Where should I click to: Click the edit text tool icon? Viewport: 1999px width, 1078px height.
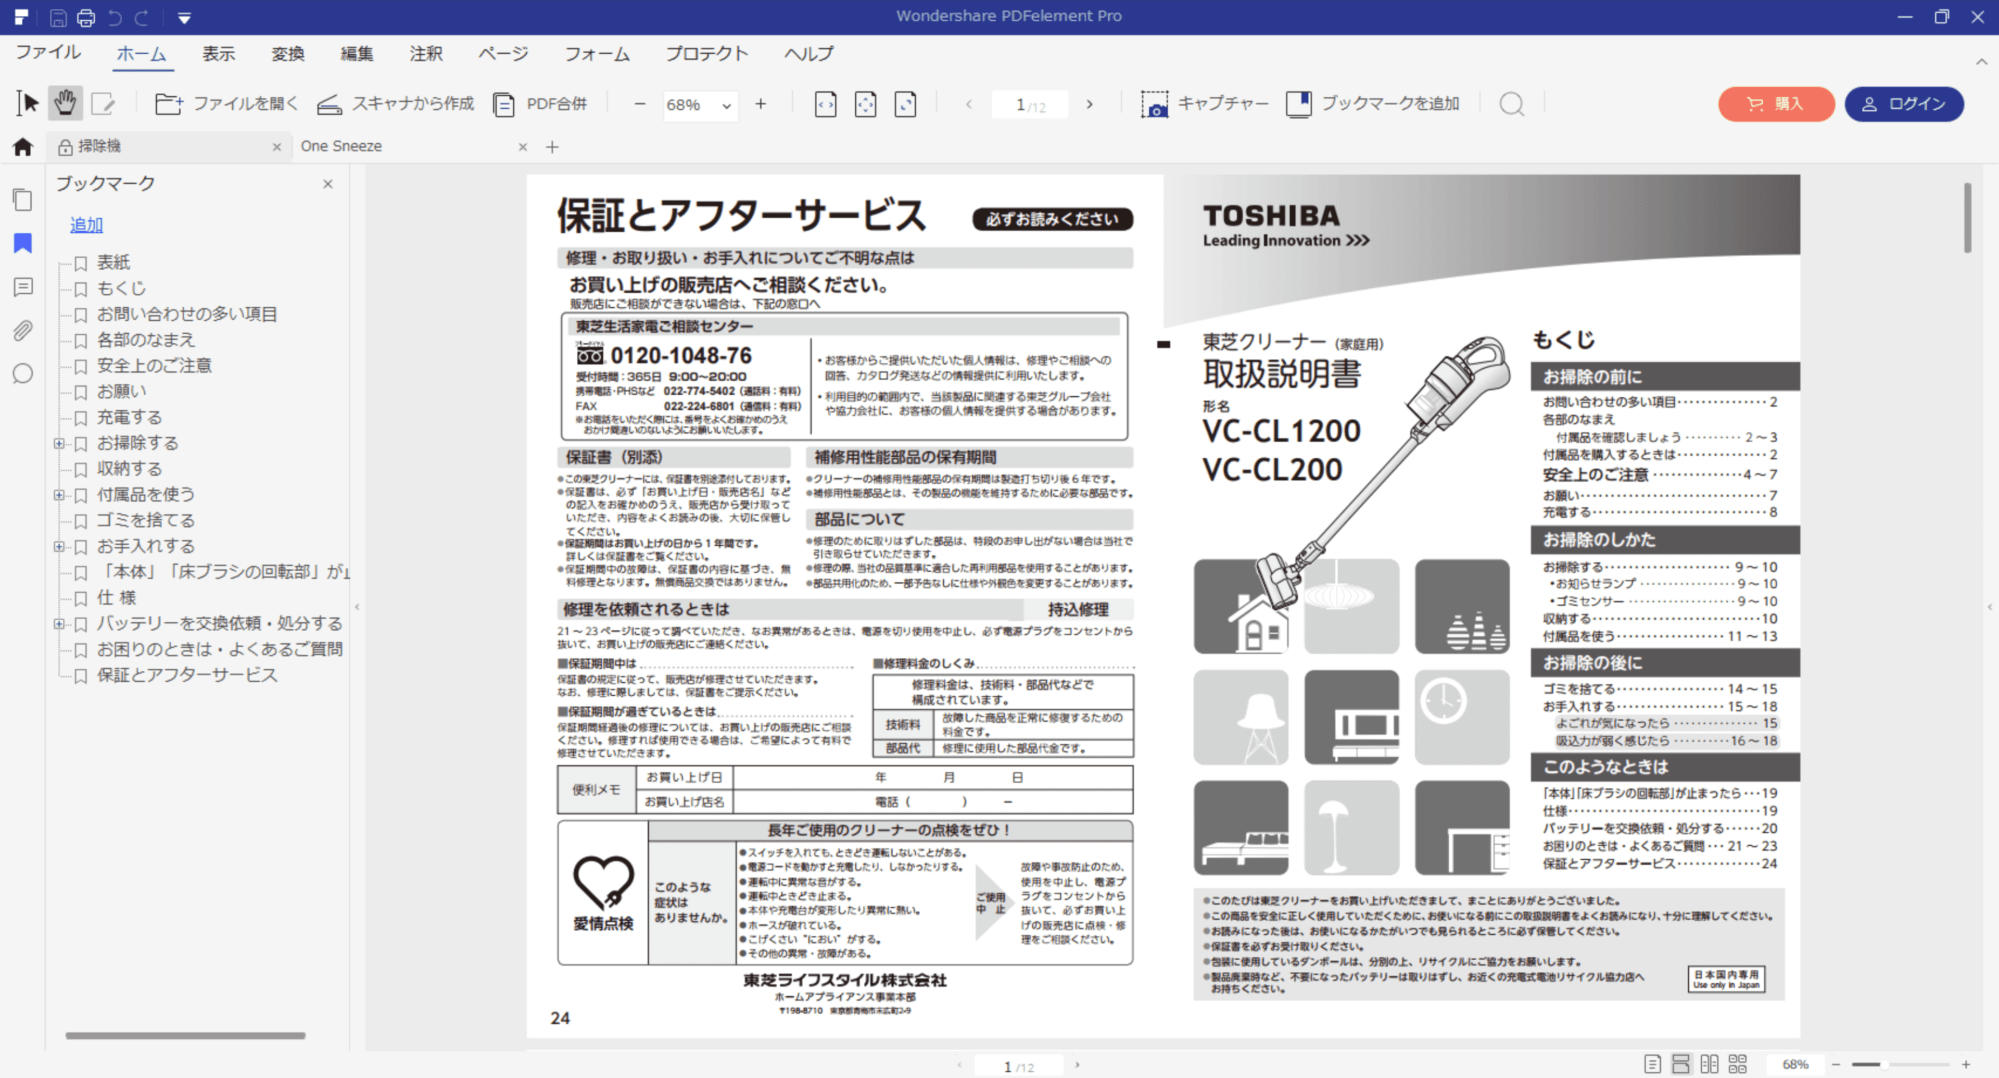point(103,103)
